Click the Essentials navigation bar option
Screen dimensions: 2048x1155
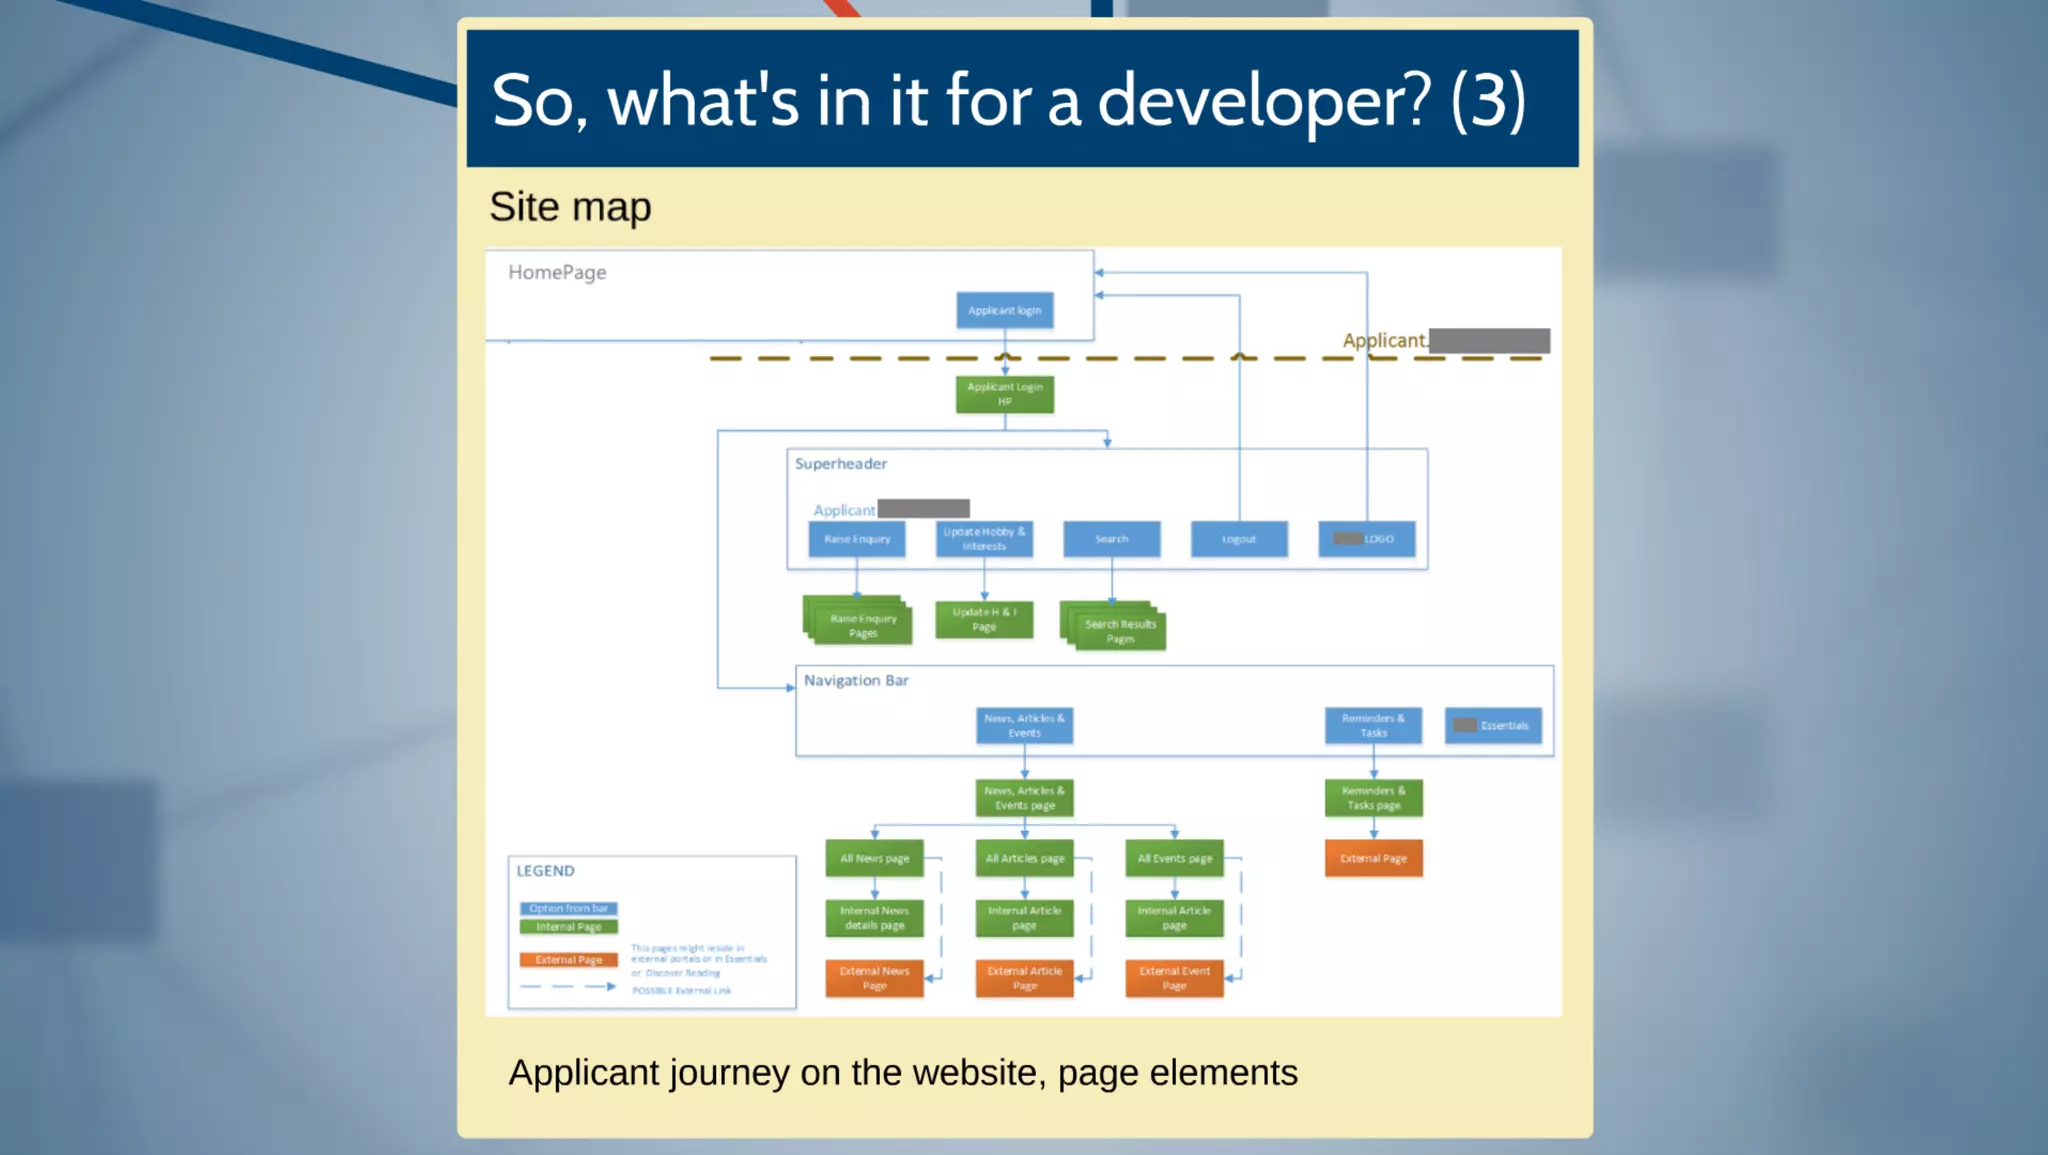click(1493, 725)
